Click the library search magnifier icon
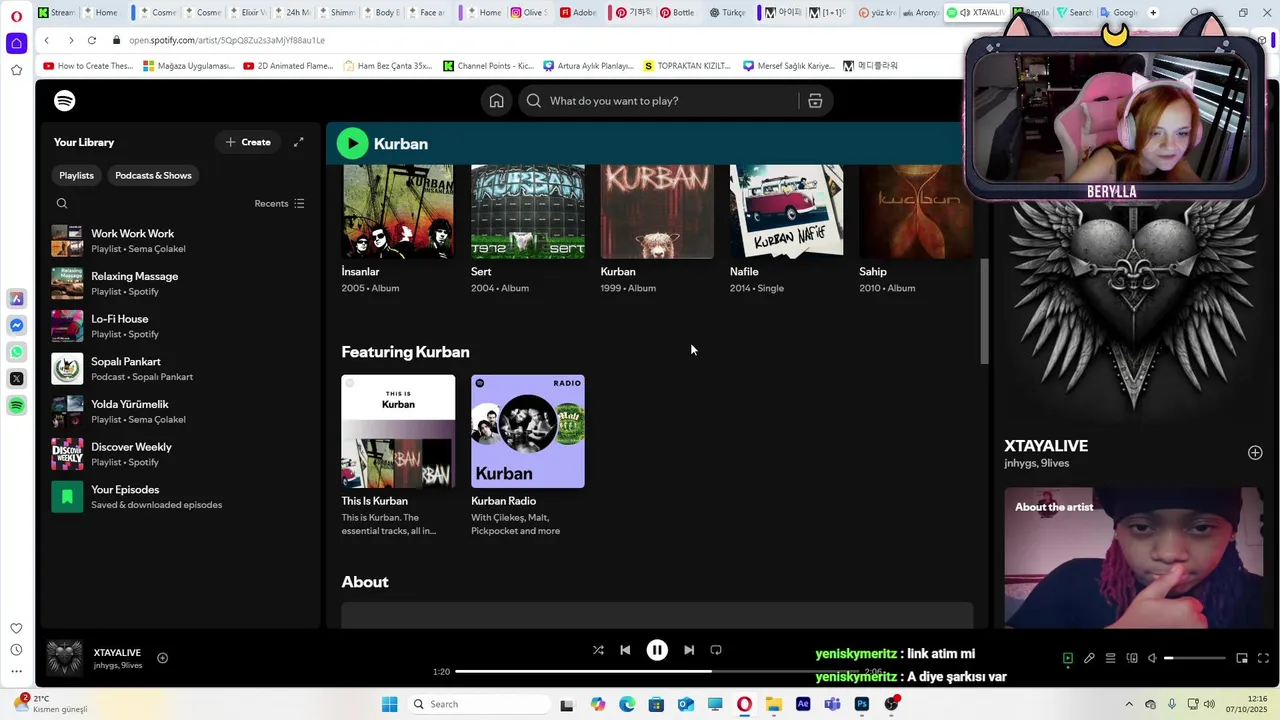Screen dimensions: 1280x720 point(62,204)
